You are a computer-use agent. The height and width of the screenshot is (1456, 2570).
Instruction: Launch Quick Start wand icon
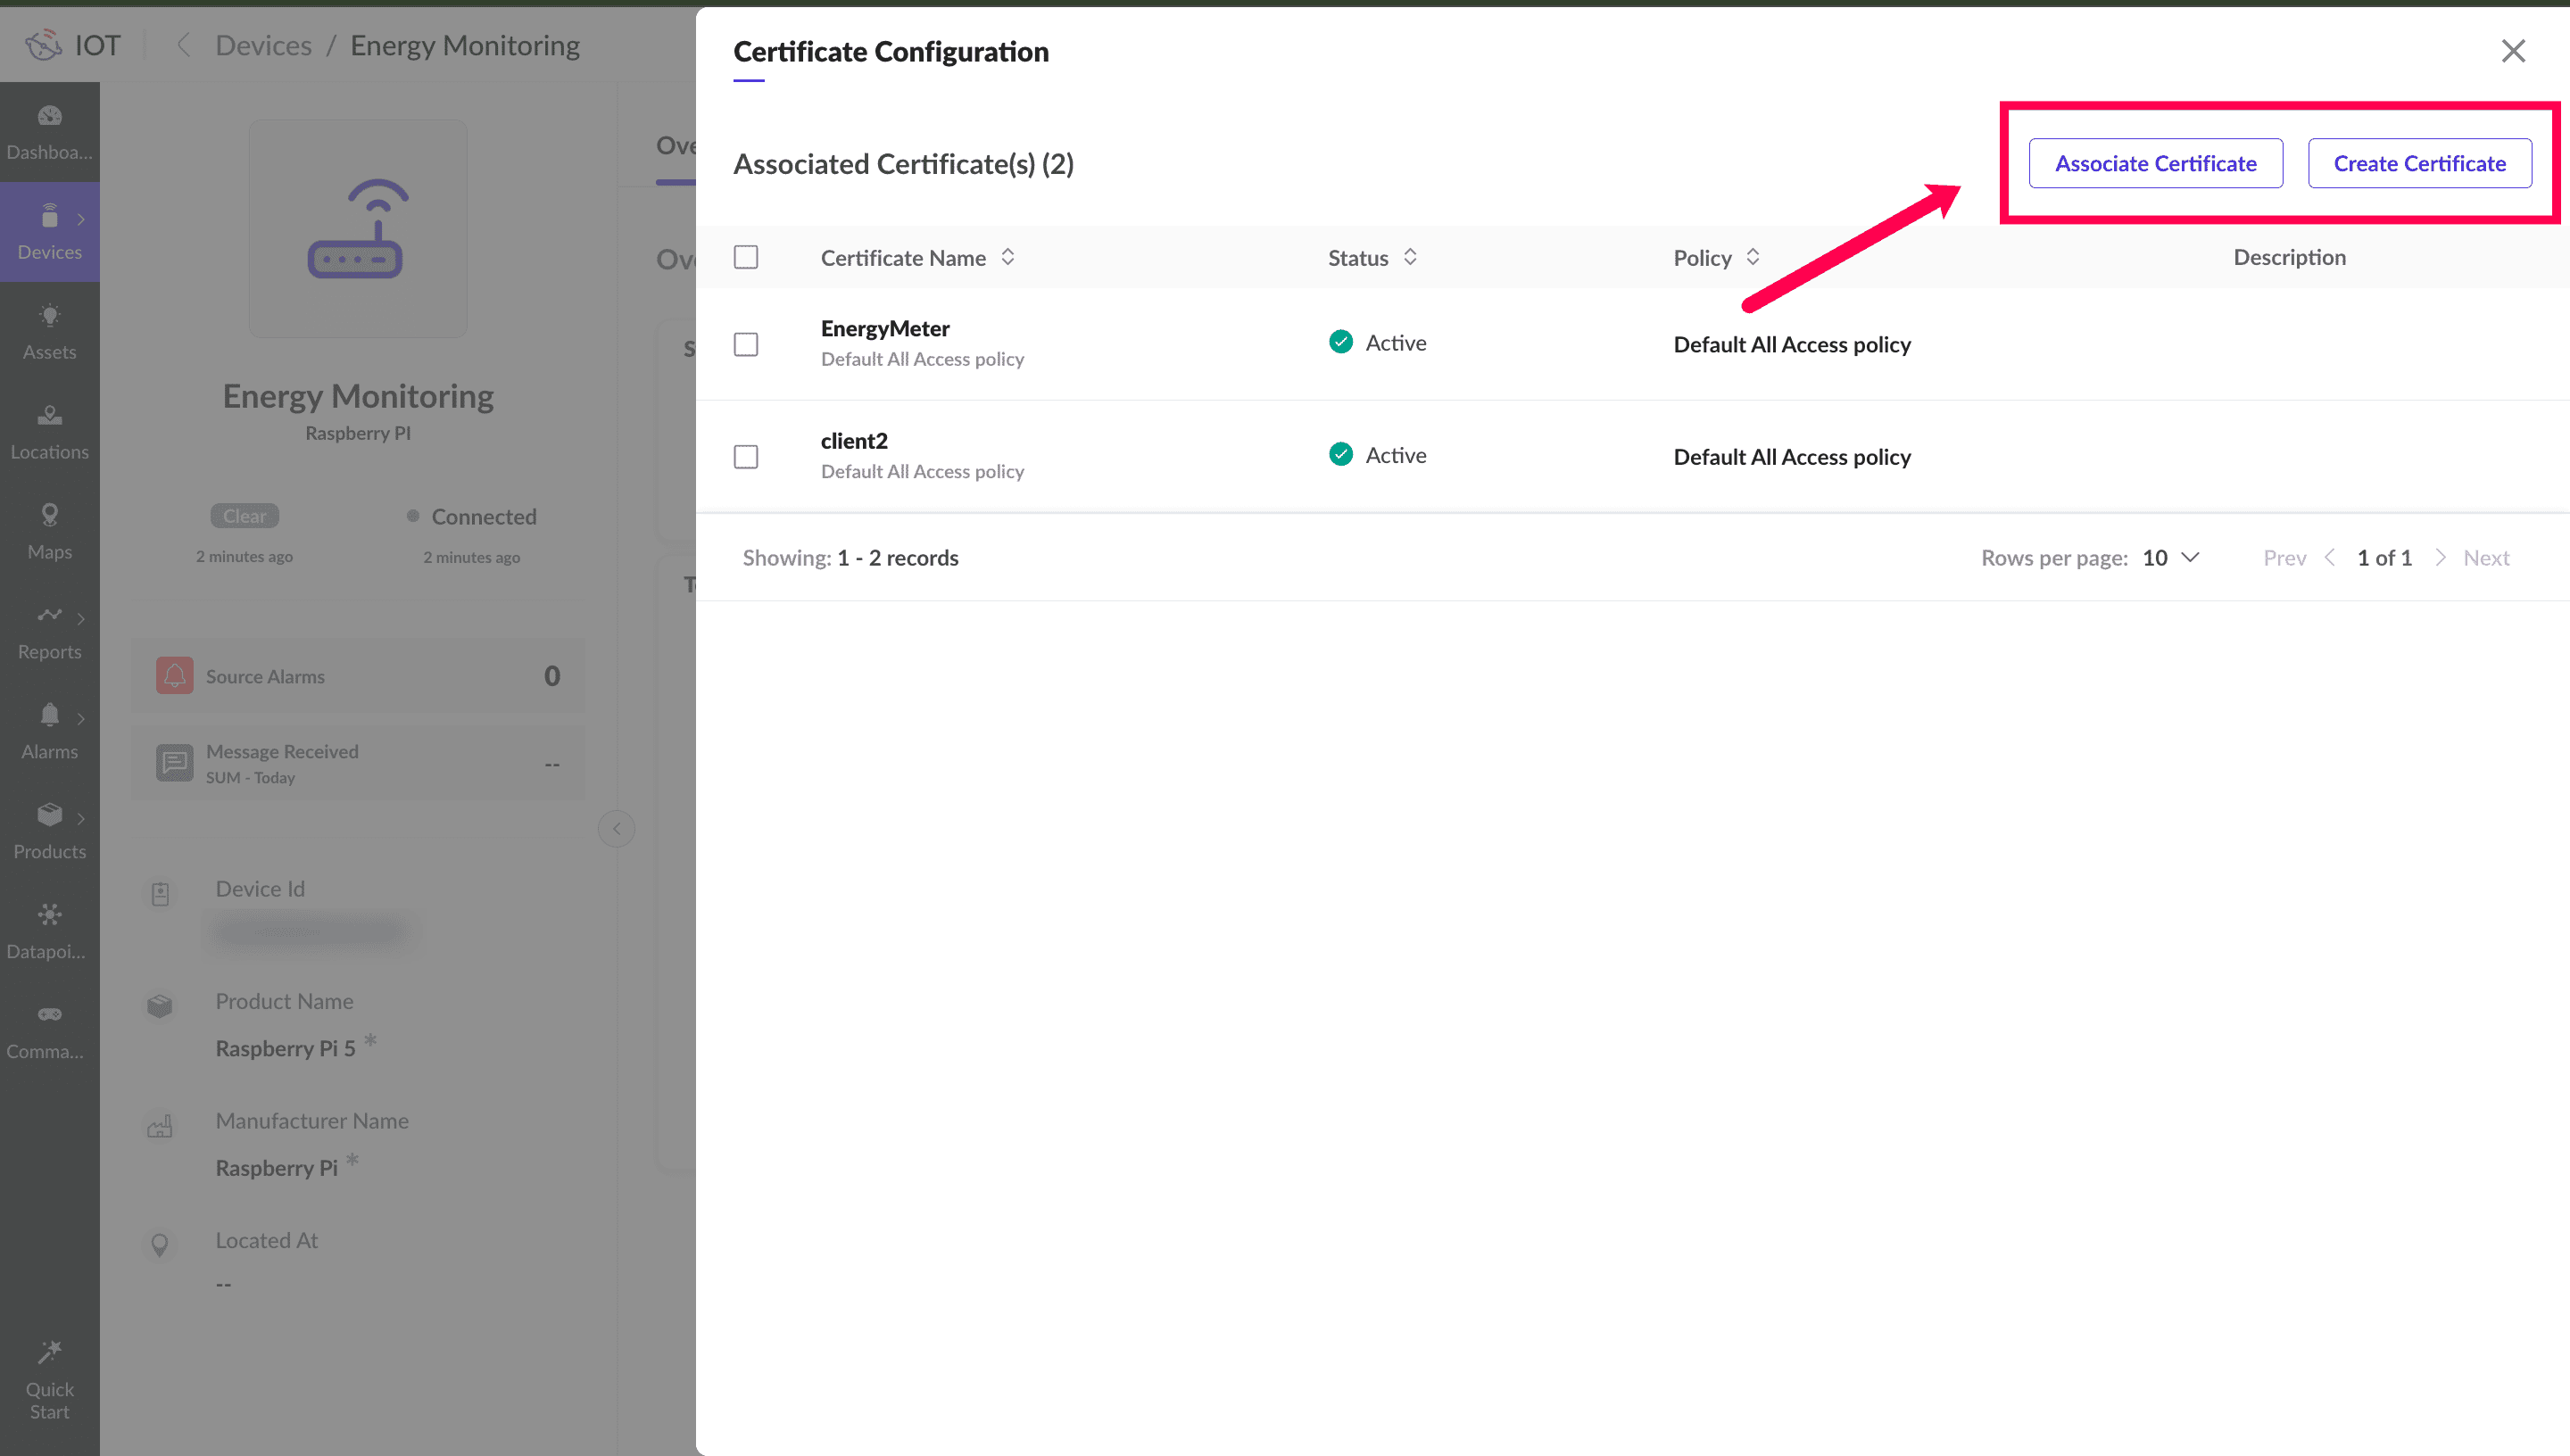(49, 1353)
